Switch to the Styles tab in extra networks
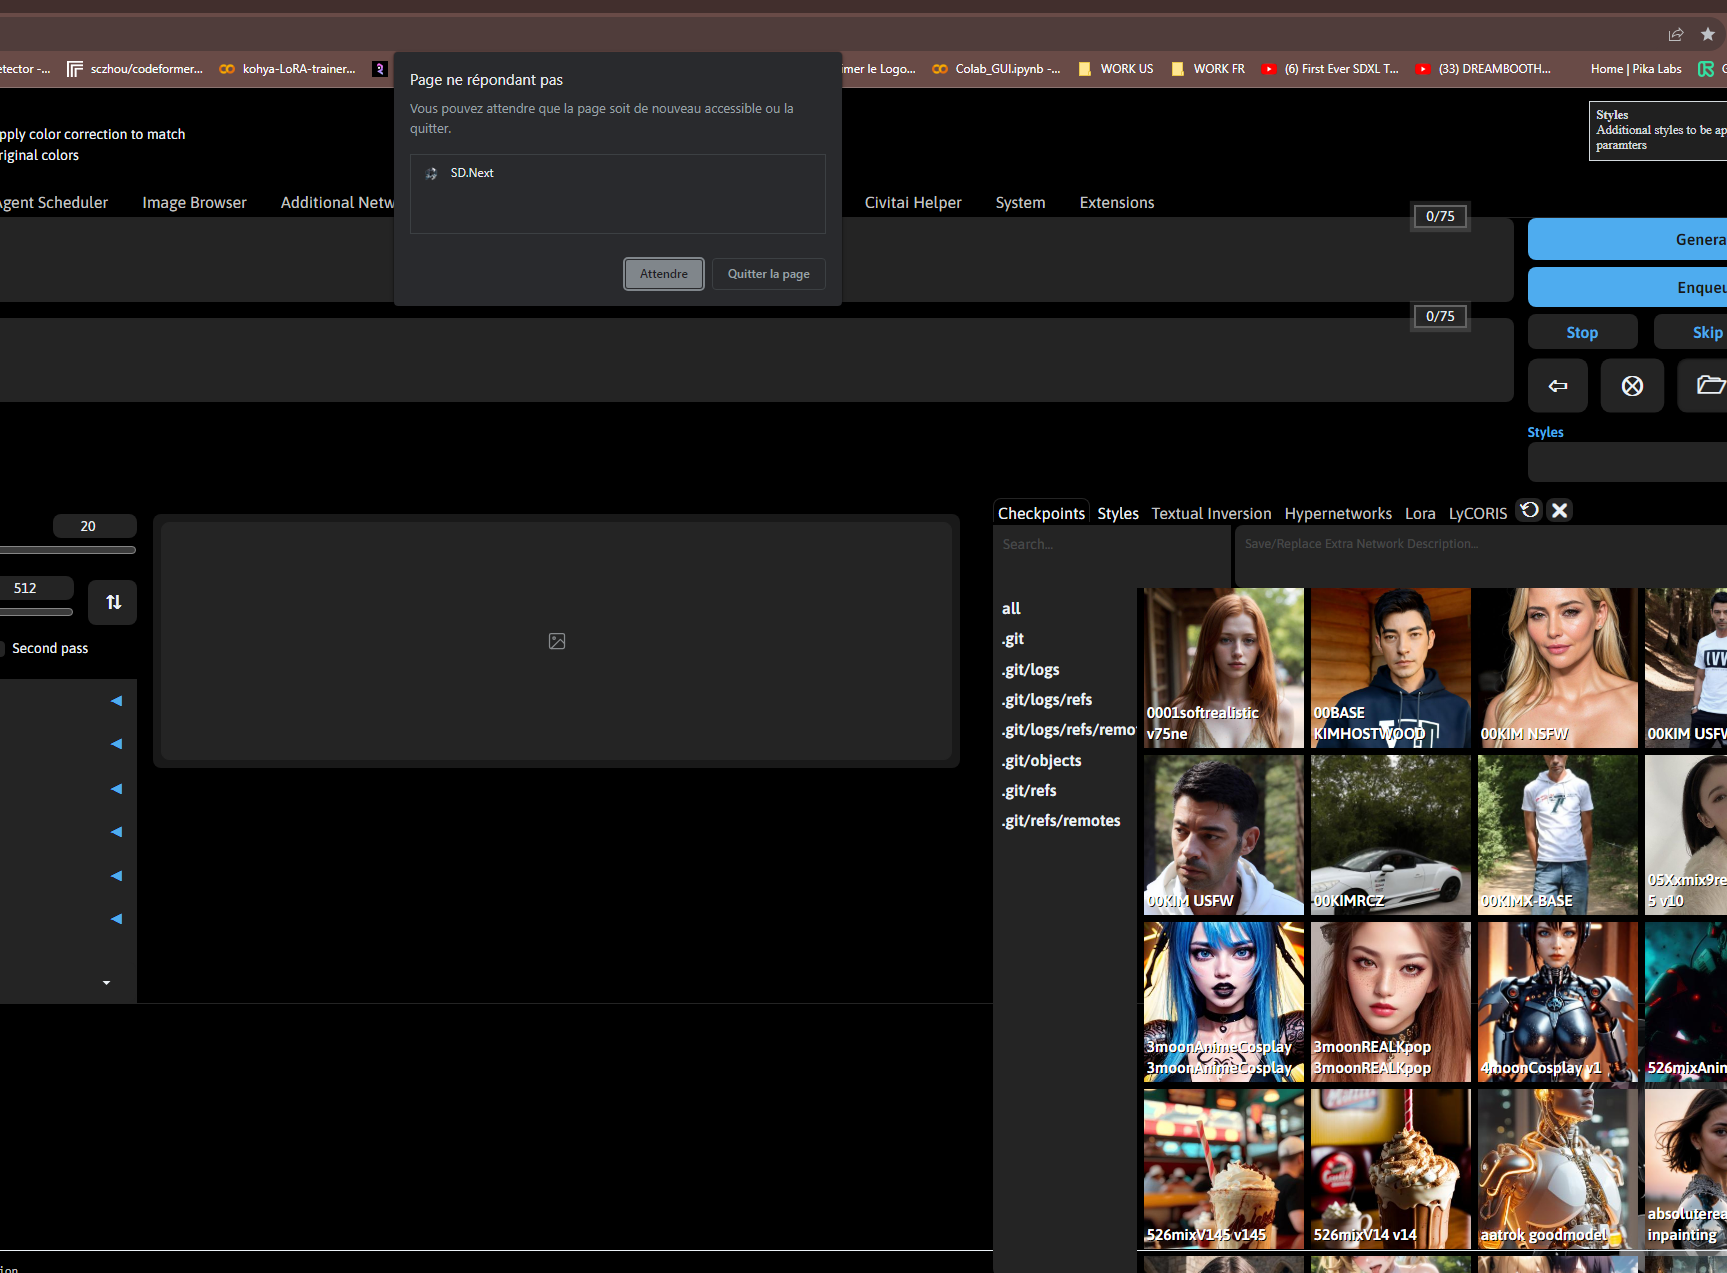This screenshot has width=1727, height=1273. tap(1117, 513)
